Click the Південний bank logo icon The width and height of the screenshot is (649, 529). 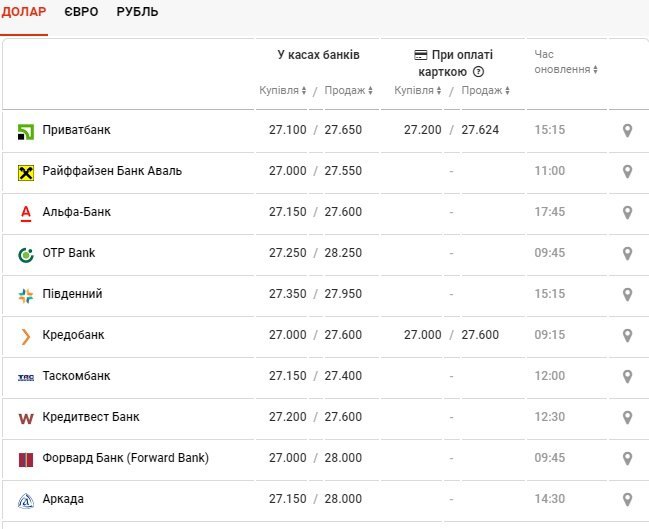click(x=26, y=295)
